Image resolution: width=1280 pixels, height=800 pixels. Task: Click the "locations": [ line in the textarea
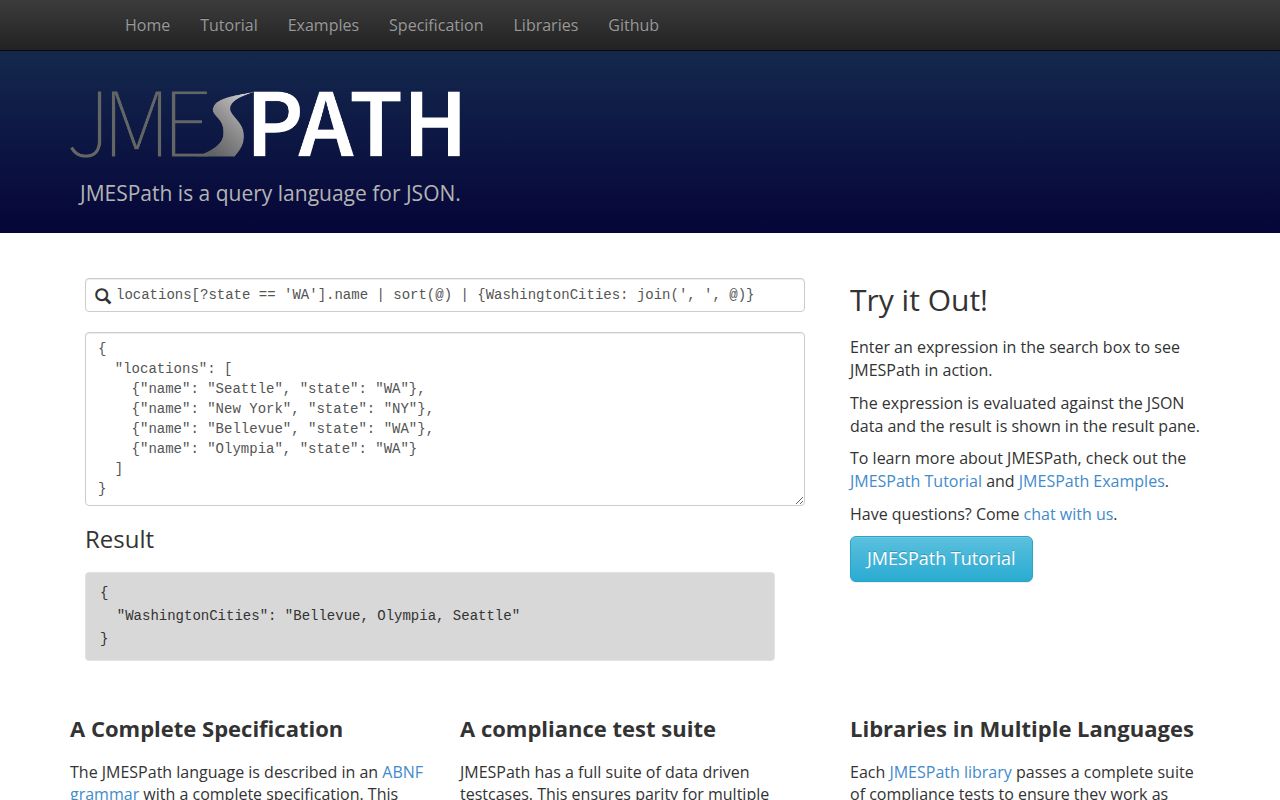(x=173, y=369)
